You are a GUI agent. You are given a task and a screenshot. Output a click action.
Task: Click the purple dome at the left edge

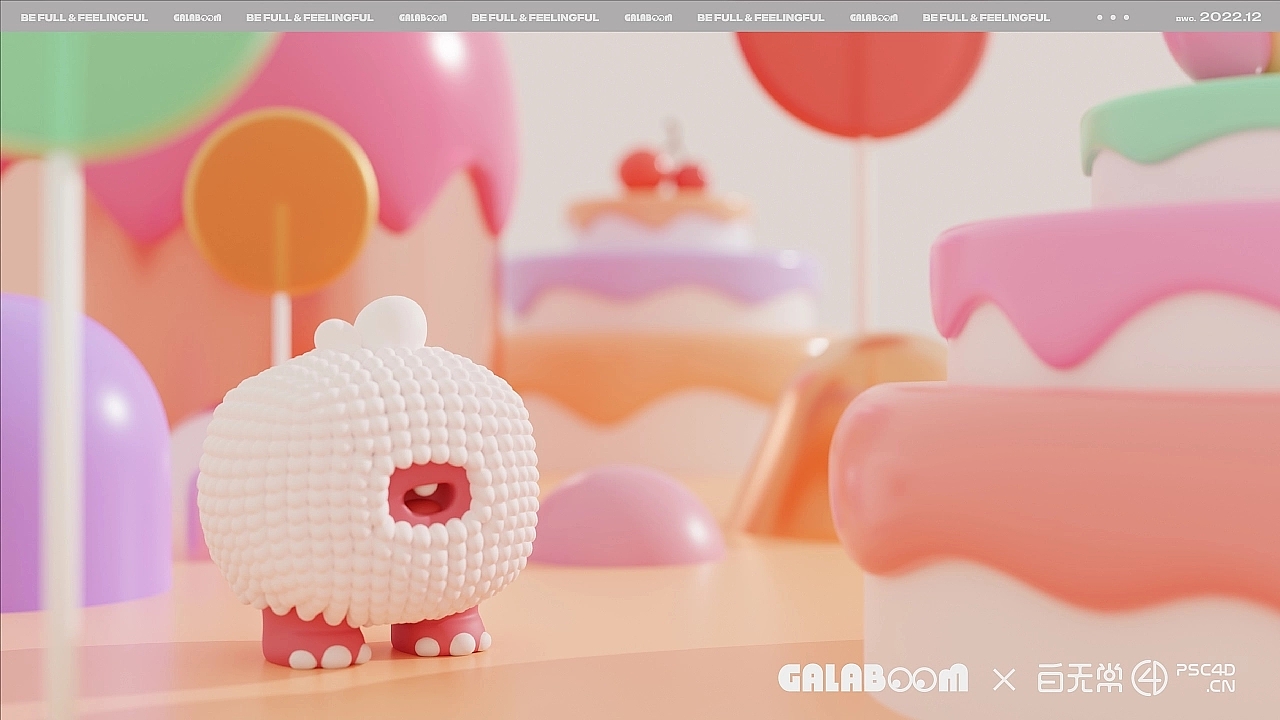(x=80, y=450)
